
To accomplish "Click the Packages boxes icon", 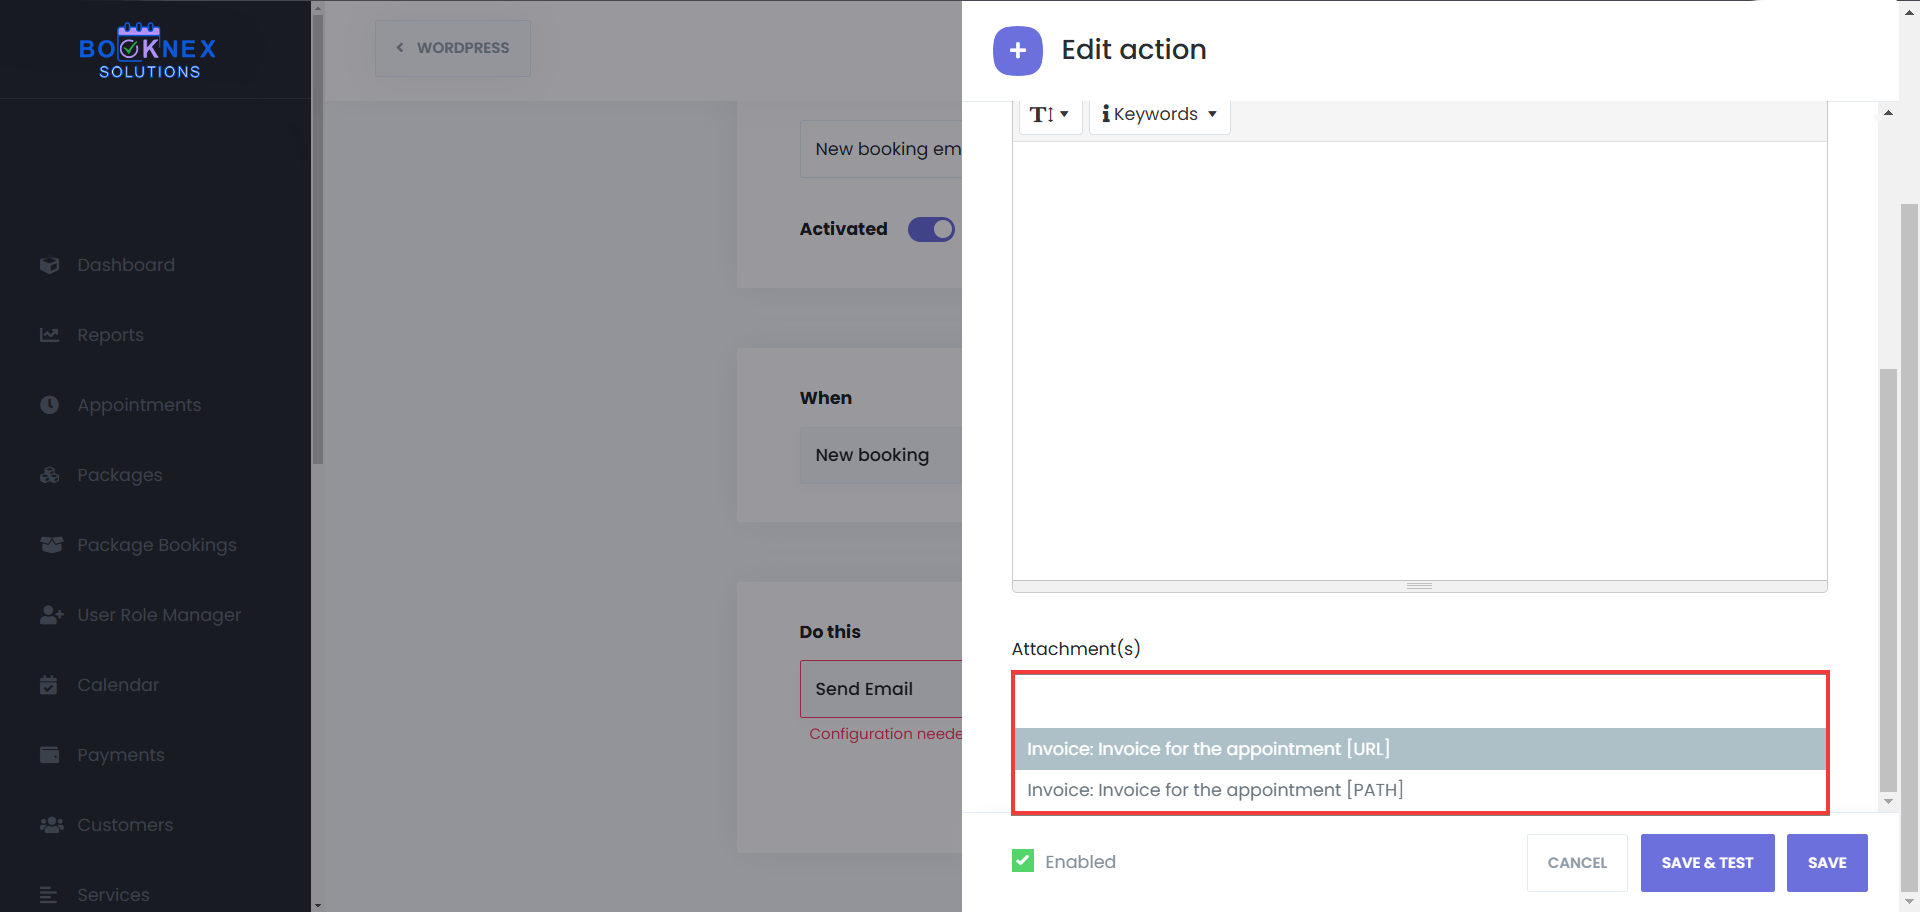I will [x=49, y=475].
